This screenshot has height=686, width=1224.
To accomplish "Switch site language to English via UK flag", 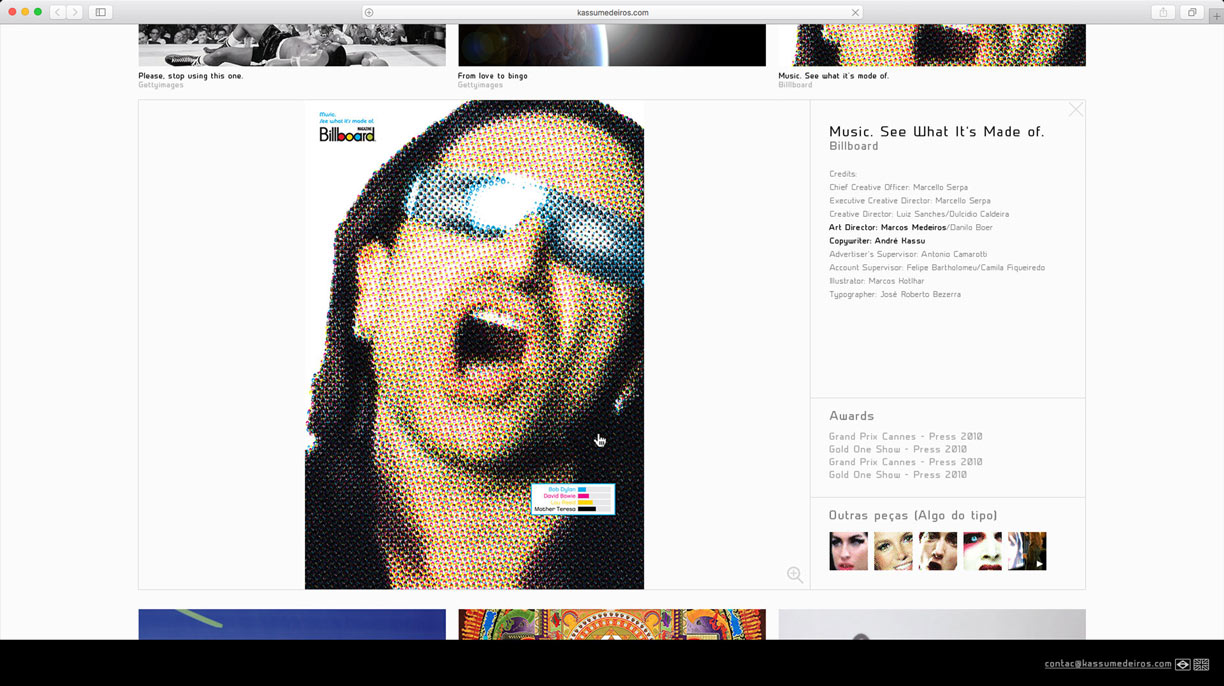I will [1201, 664].
